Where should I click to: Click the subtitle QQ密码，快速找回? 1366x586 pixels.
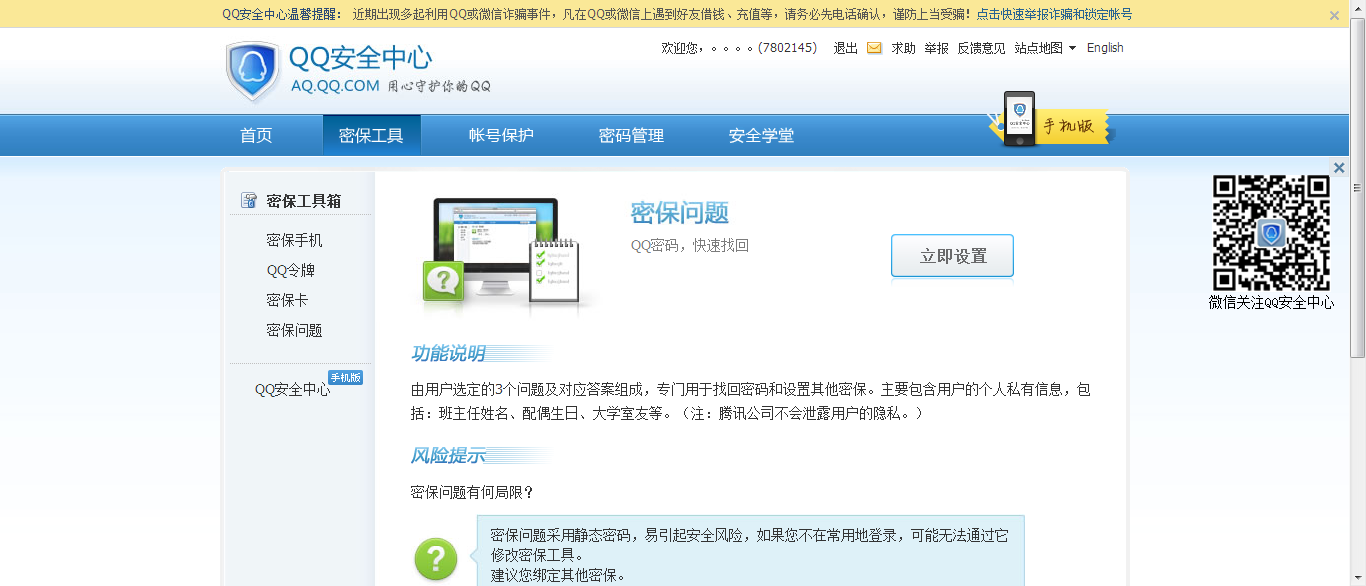[x=690, y=246]
